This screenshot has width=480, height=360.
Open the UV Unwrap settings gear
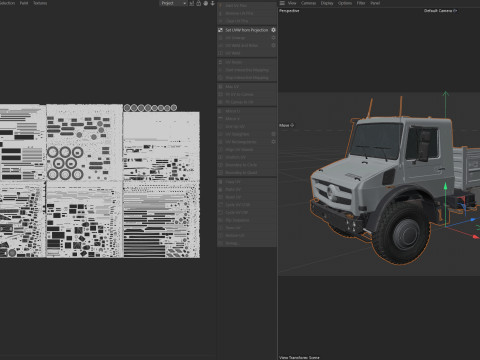coord(273,38)
